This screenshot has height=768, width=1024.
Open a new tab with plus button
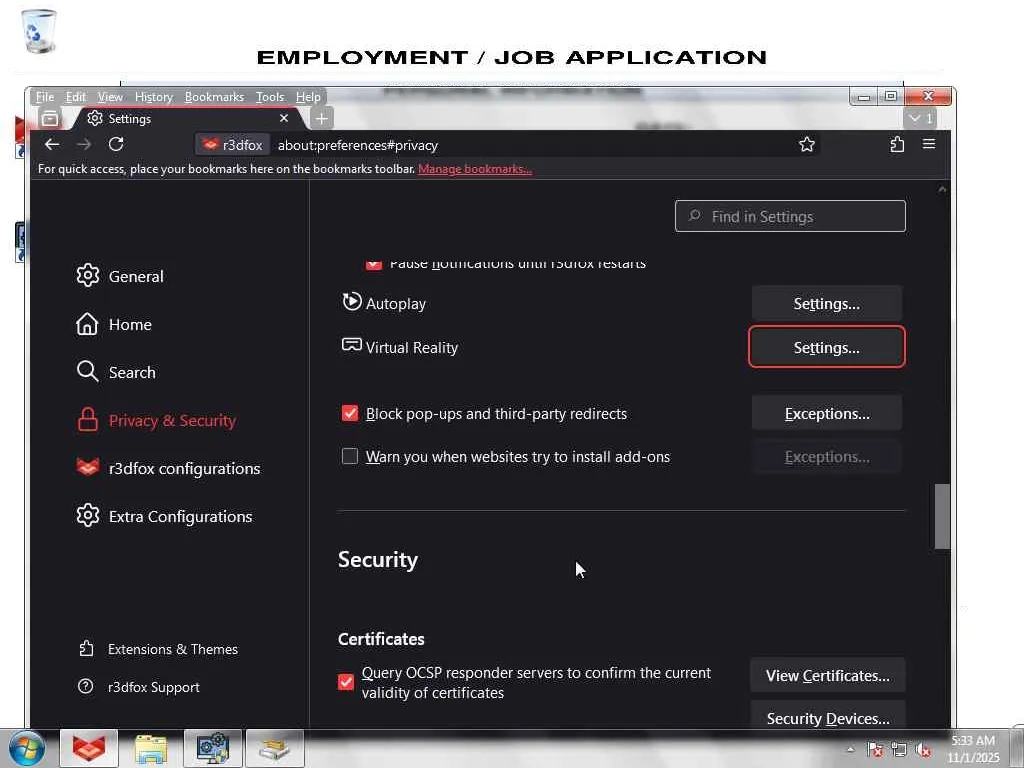tap(321, 118)
